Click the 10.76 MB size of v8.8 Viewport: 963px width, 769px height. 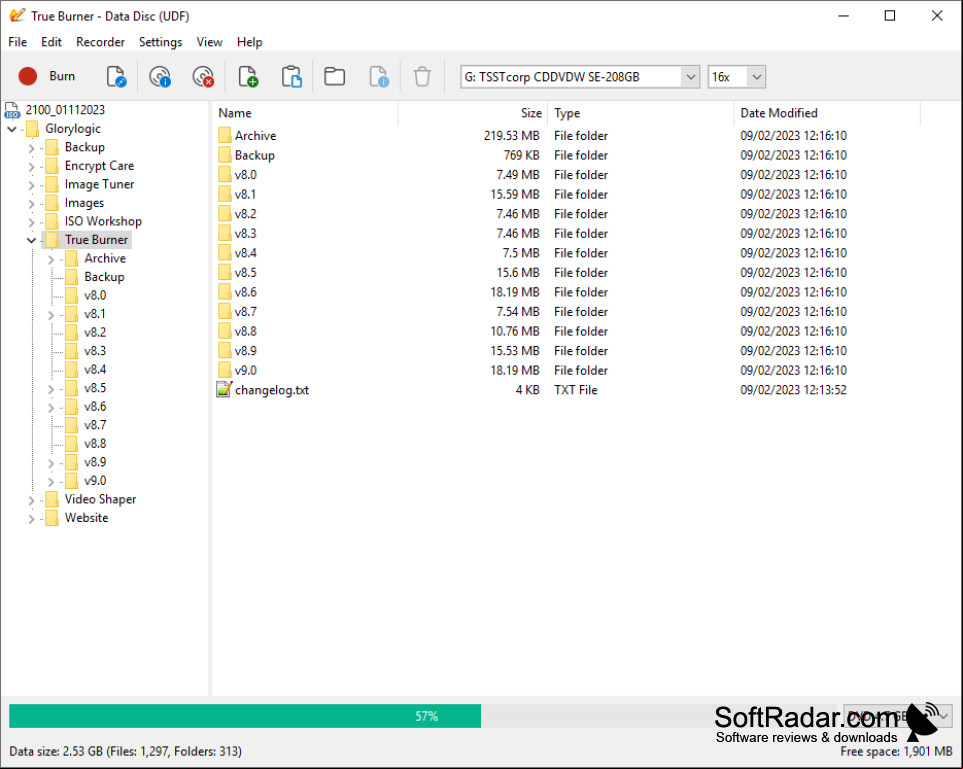click(x=515, y=331)
